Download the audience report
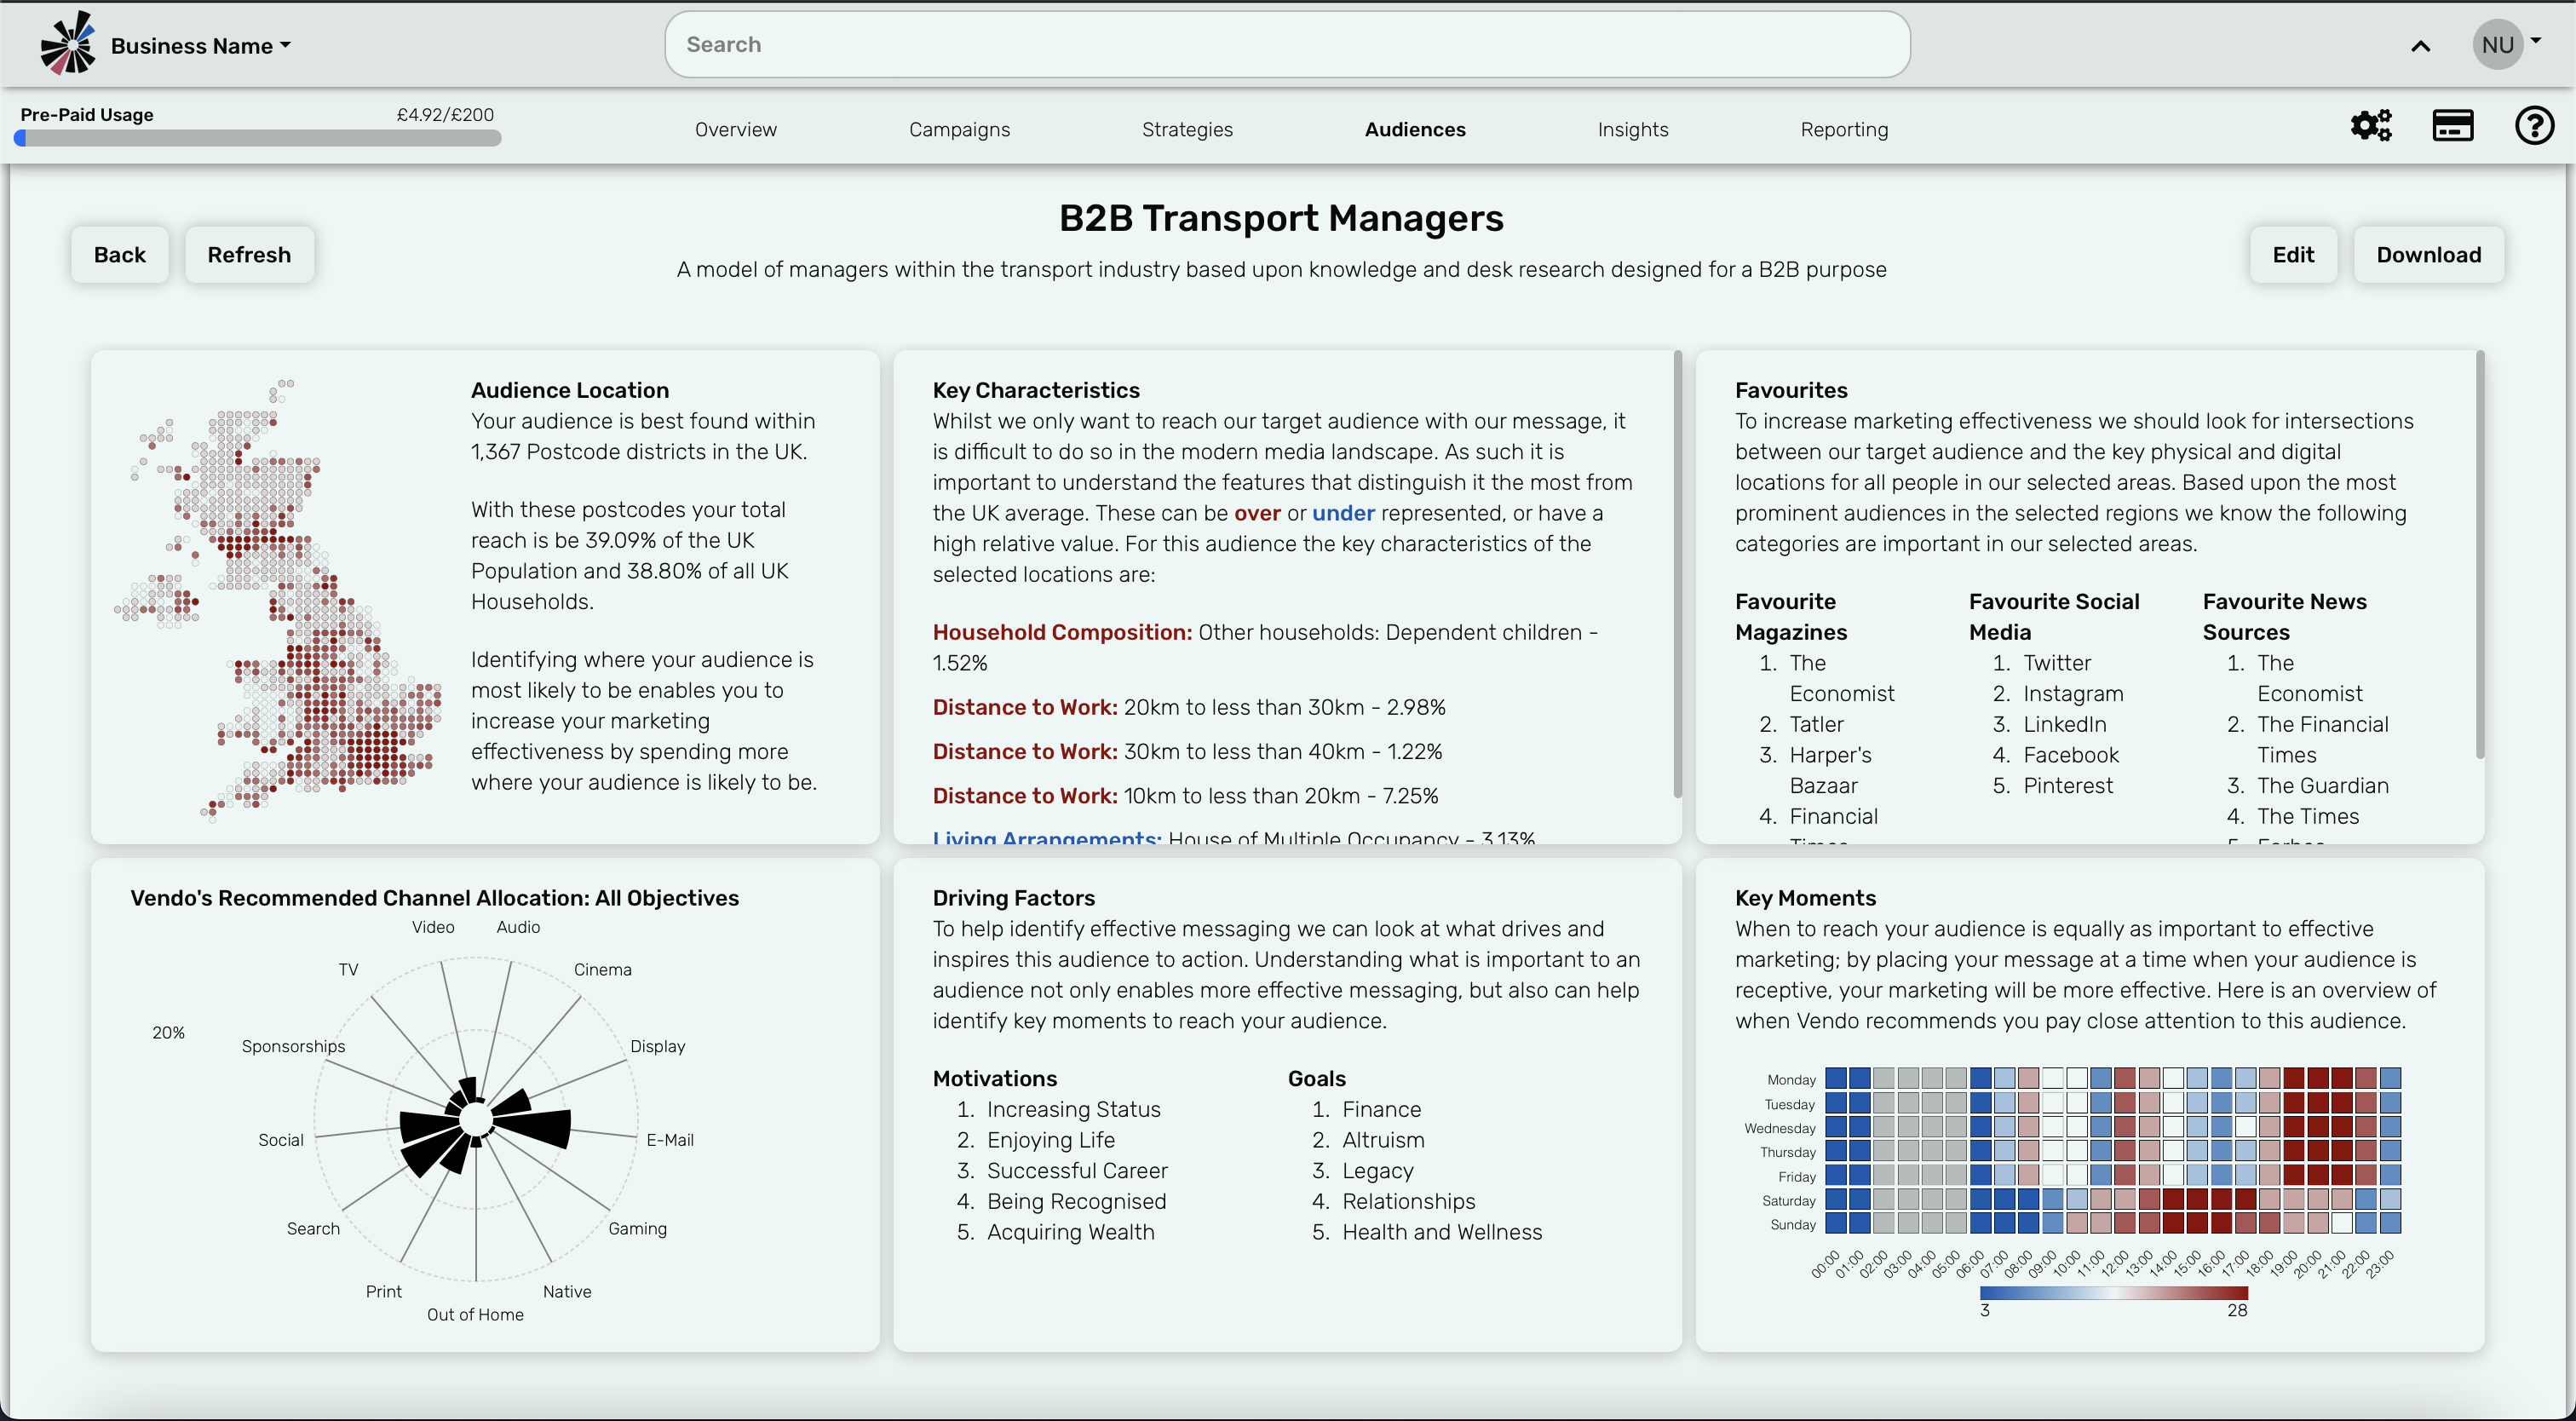2576x1421 pixels. tap(2428, 255)
